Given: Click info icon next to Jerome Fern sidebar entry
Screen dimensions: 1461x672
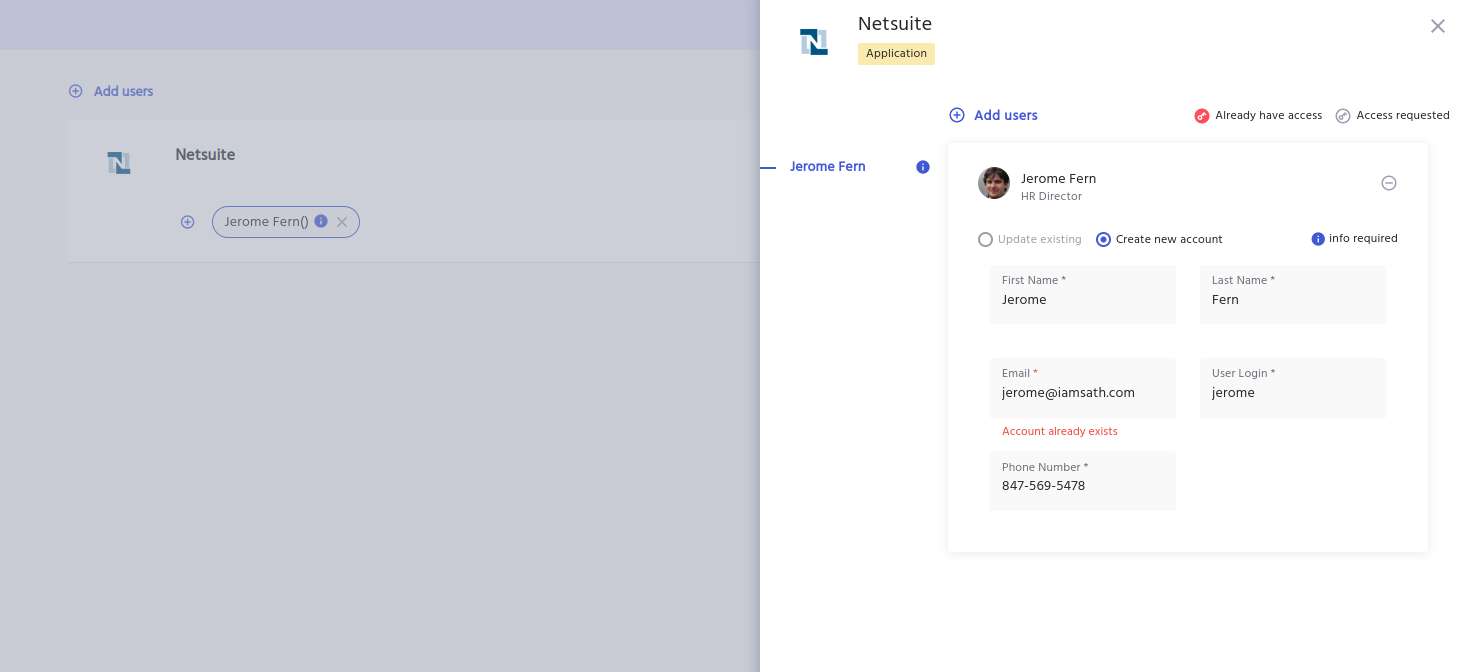Looking at the screenshot, I should point(923,167).
